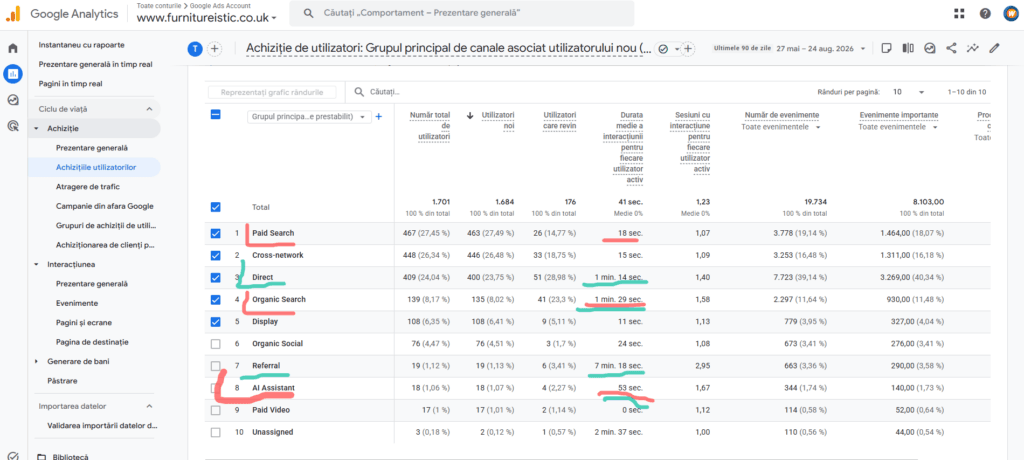Viewport: 1024px width, 460px height.
Task: Open Toate evenimentele under Număr de evenimente
Action: pos(780,127)
